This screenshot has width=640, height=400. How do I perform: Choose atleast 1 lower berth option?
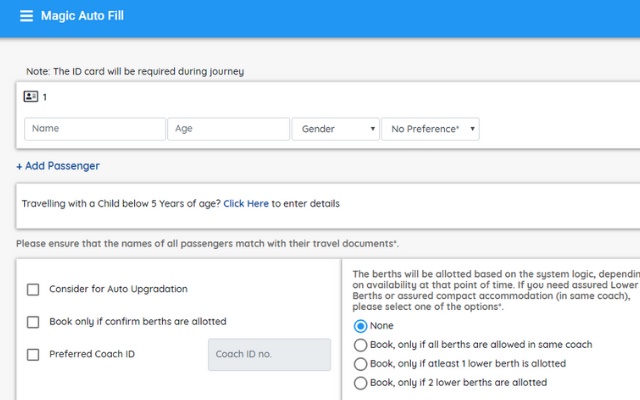click(361, 364)
